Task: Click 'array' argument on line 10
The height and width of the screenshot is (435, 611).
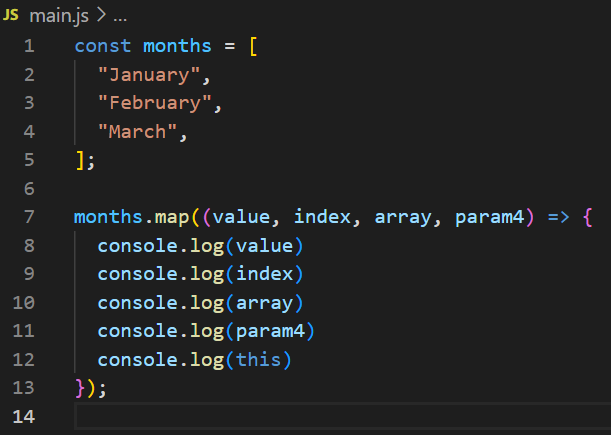Action: [265, 304]
